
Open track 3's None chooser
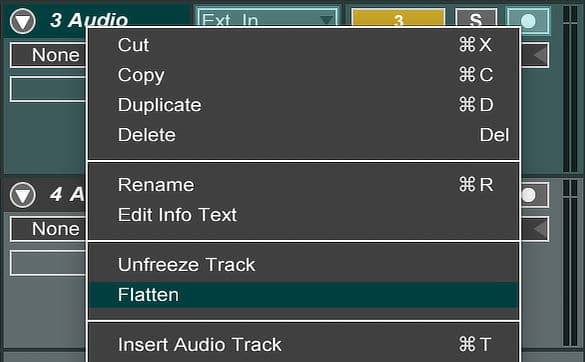pyautogui.click(x=49, y=55)
